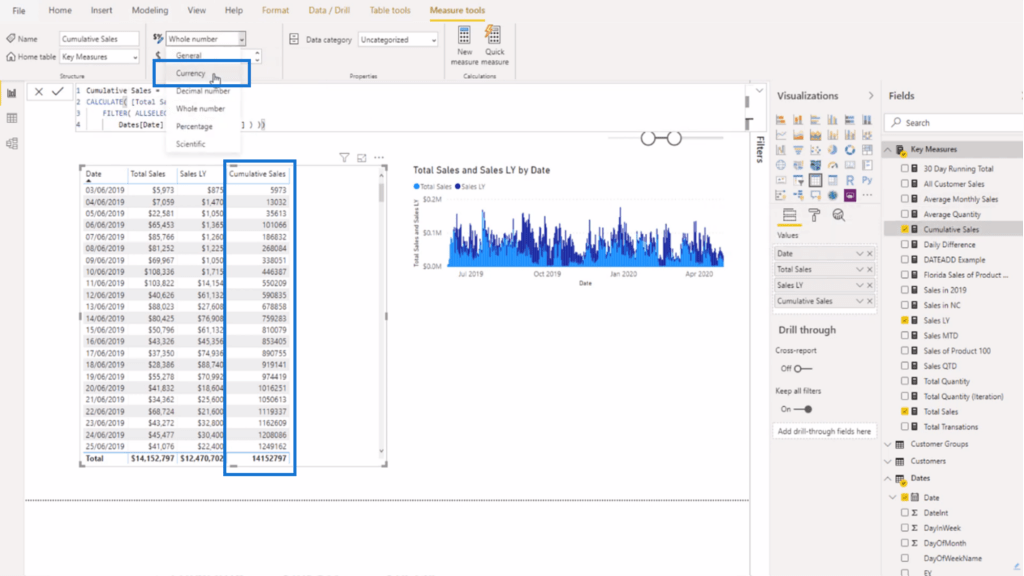Collapse the Visualizations pane chevron

tap(871, 96)
